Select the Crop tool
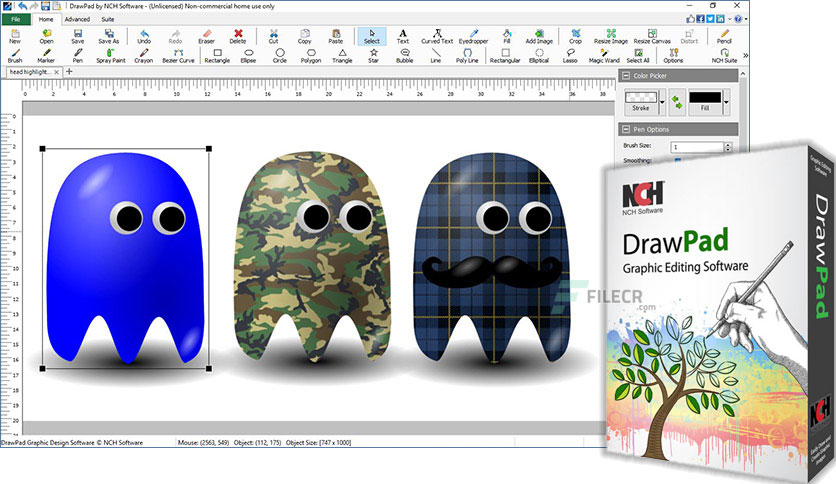The height and width of the screenshot is (484, 836). (575, 36)
